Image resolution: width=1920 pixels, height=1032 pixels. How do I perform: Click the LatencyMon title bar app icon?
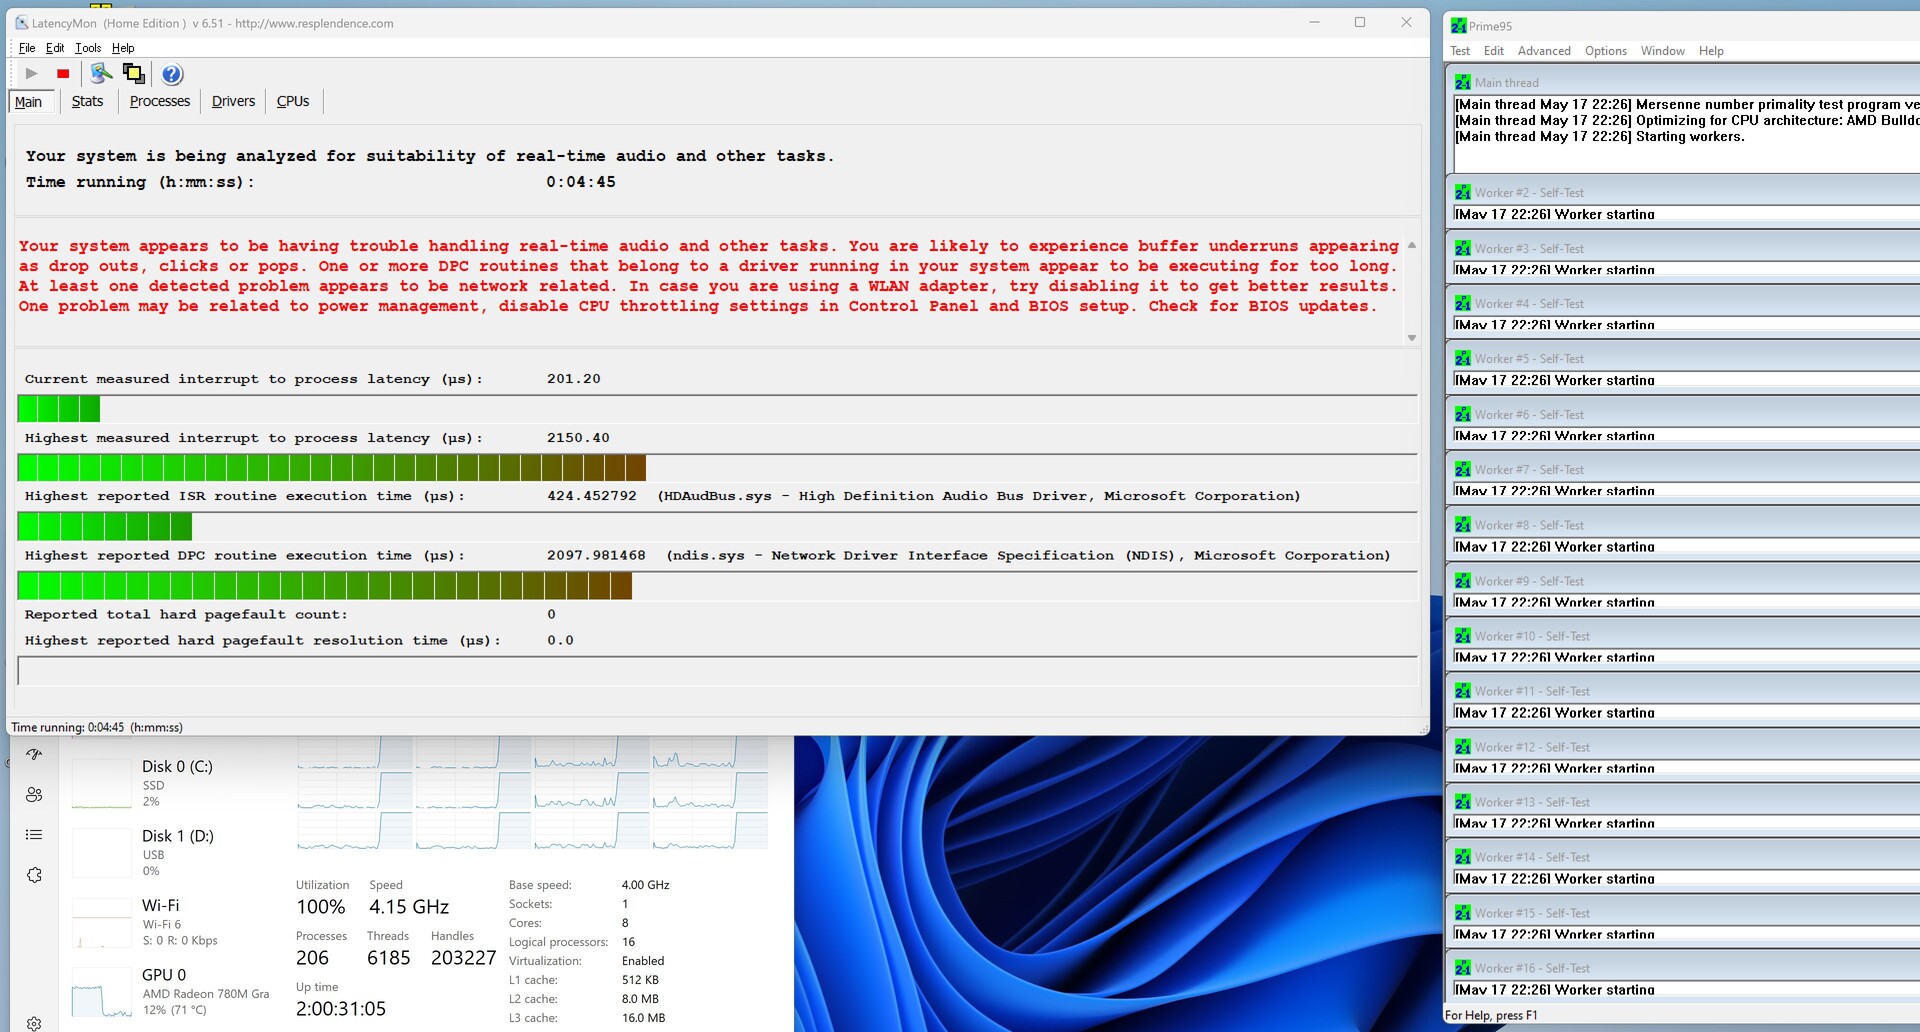pyautogui.click(x=21, y=23)
